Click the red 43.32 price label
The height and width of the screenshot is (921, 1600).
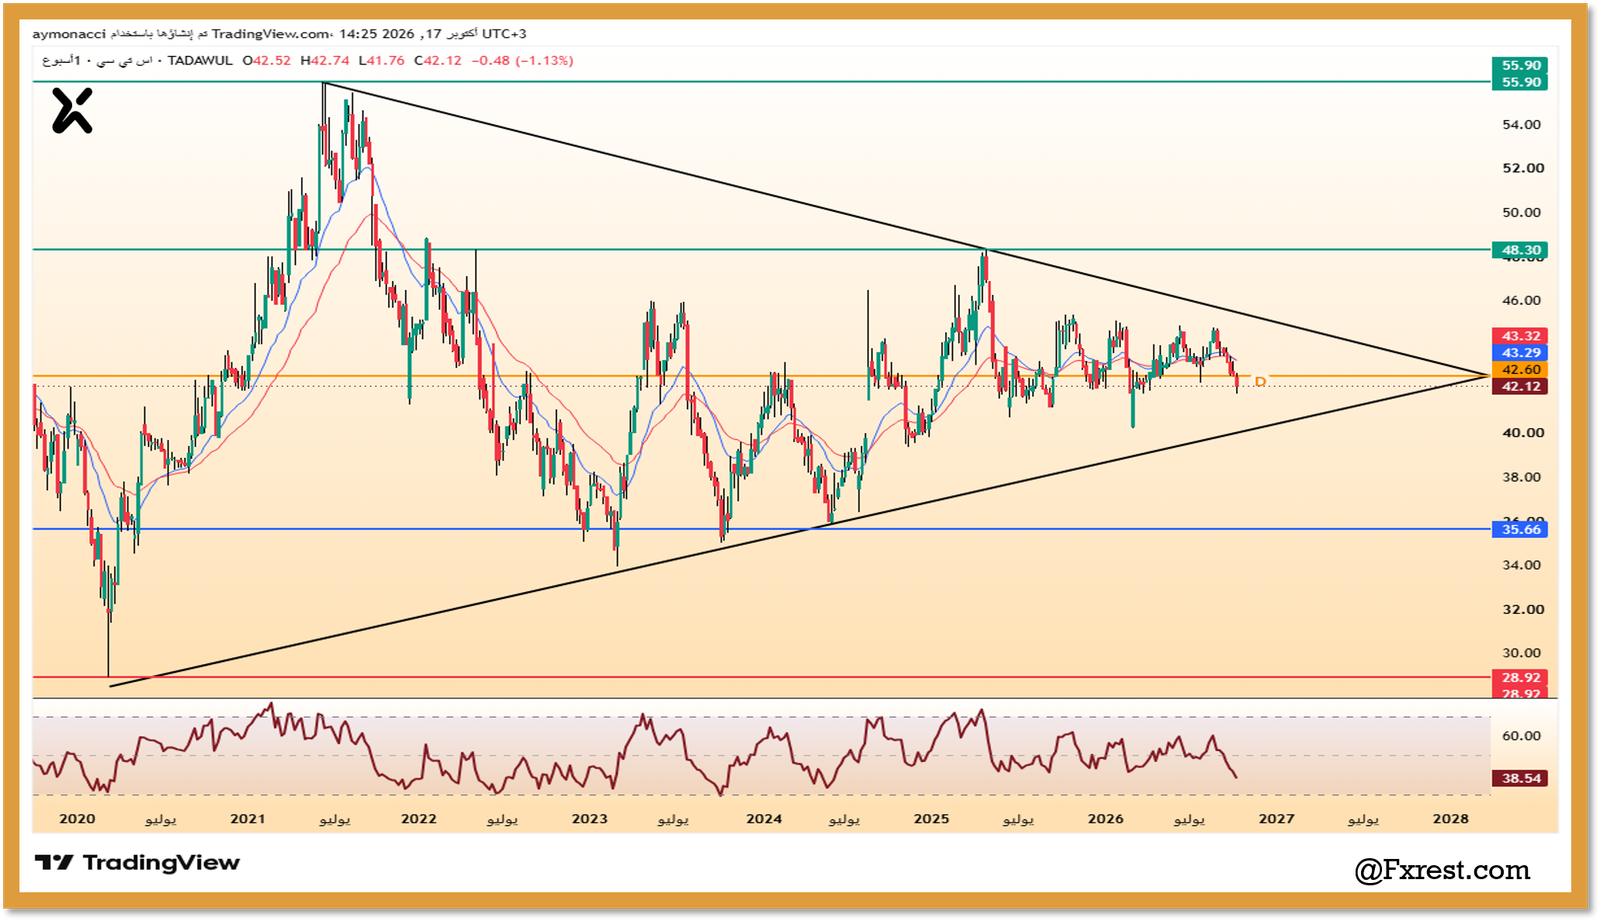(1520, 336)
